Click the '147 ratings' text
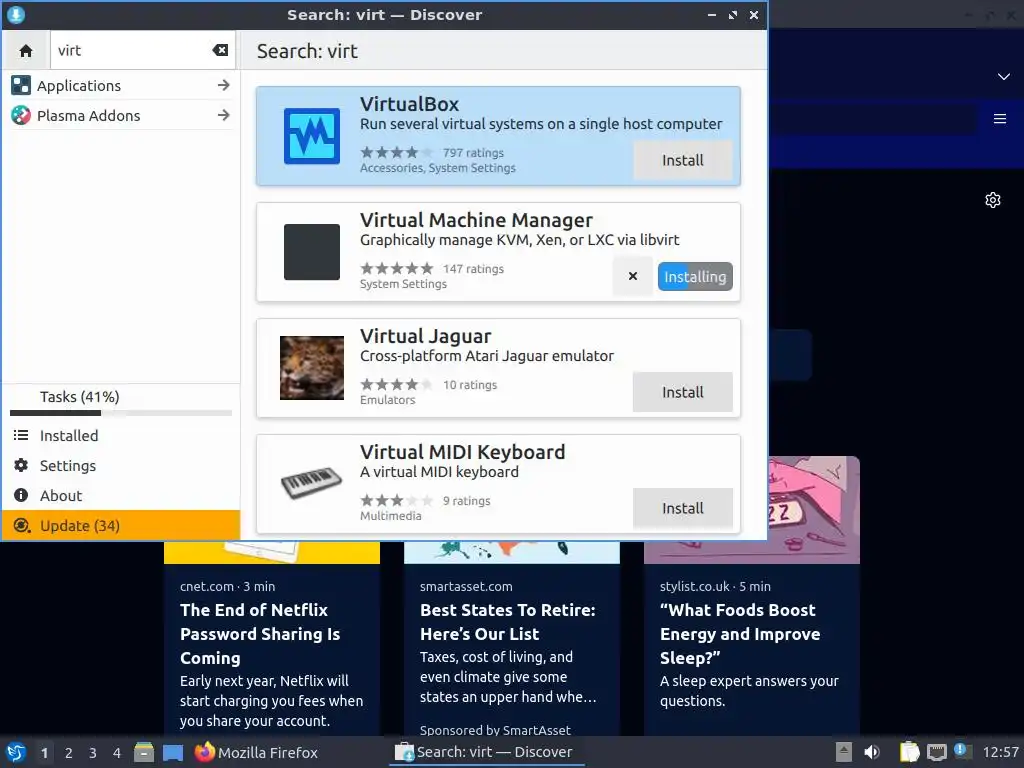This screenshot has width=1024, height=768. (x=473, y=269)
